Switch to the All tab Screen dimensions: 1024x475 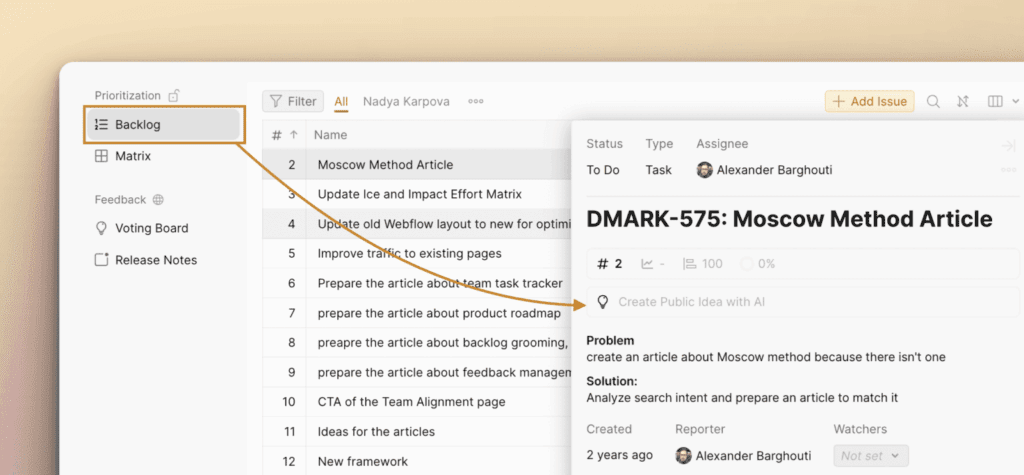click(341, 101)
